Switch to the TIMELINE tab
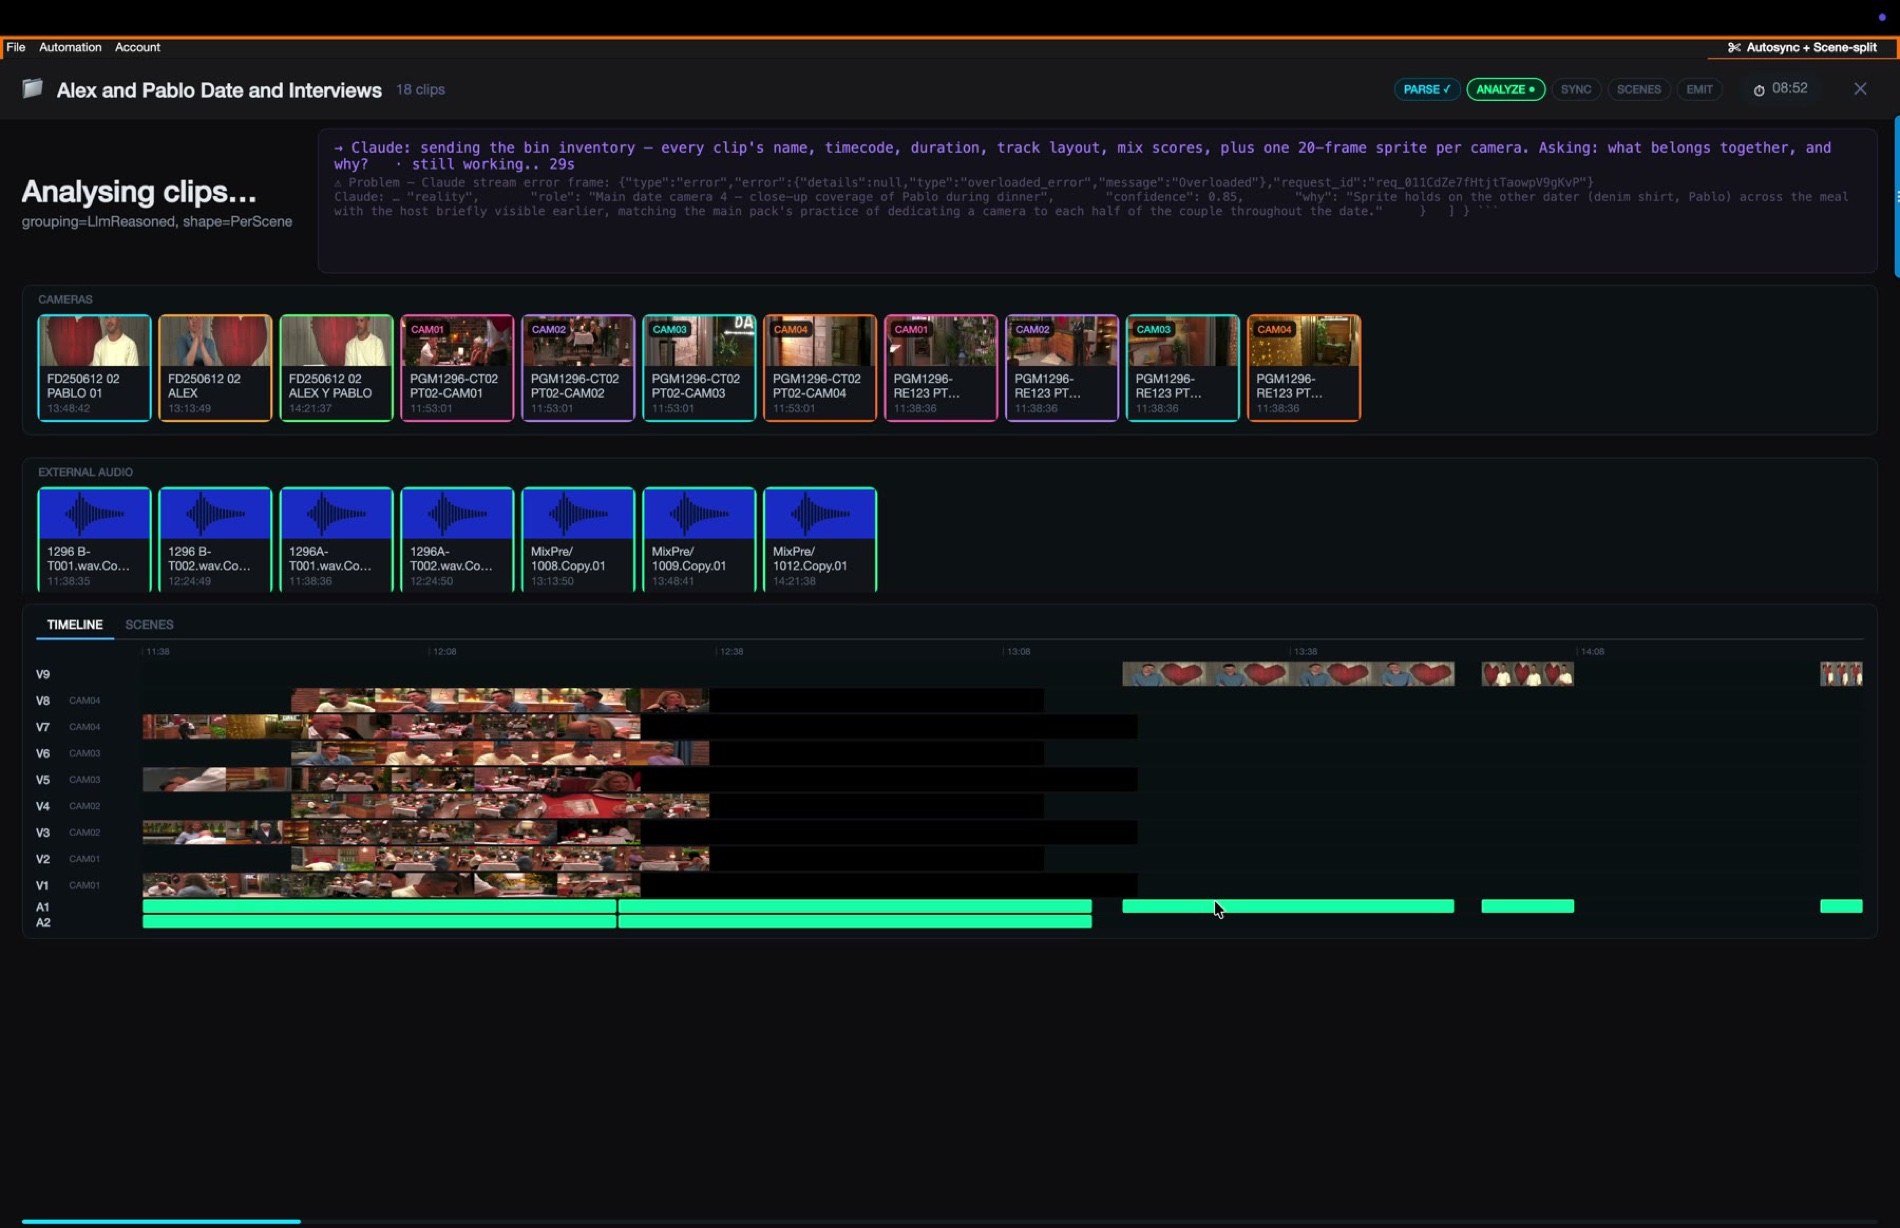The image size is (1900, 1228). 75,624
